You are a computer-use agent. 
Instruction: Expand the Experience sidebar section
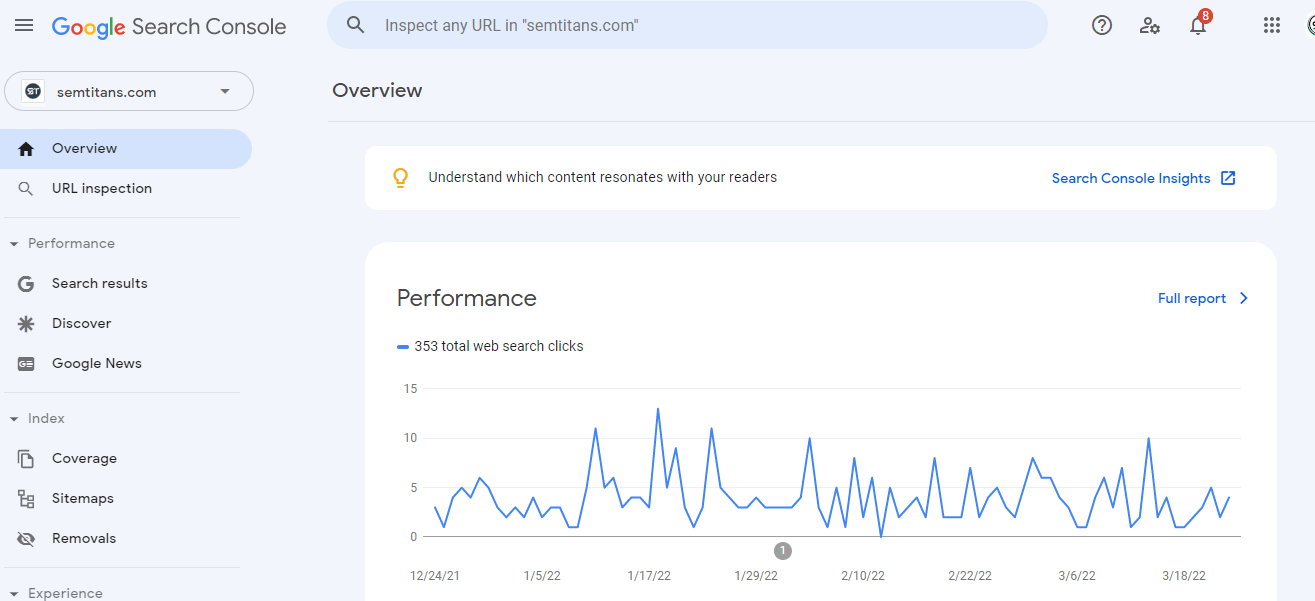(x=14, y=593)
